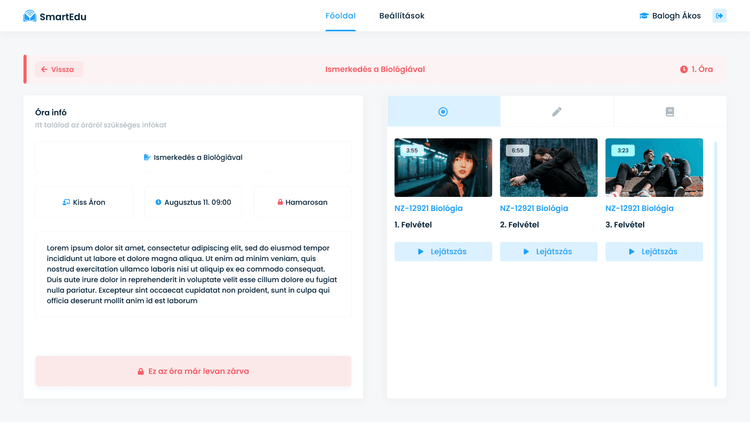
Task: Click the Augusztus 11. 09:00 date box
Action: pos(193,202)
